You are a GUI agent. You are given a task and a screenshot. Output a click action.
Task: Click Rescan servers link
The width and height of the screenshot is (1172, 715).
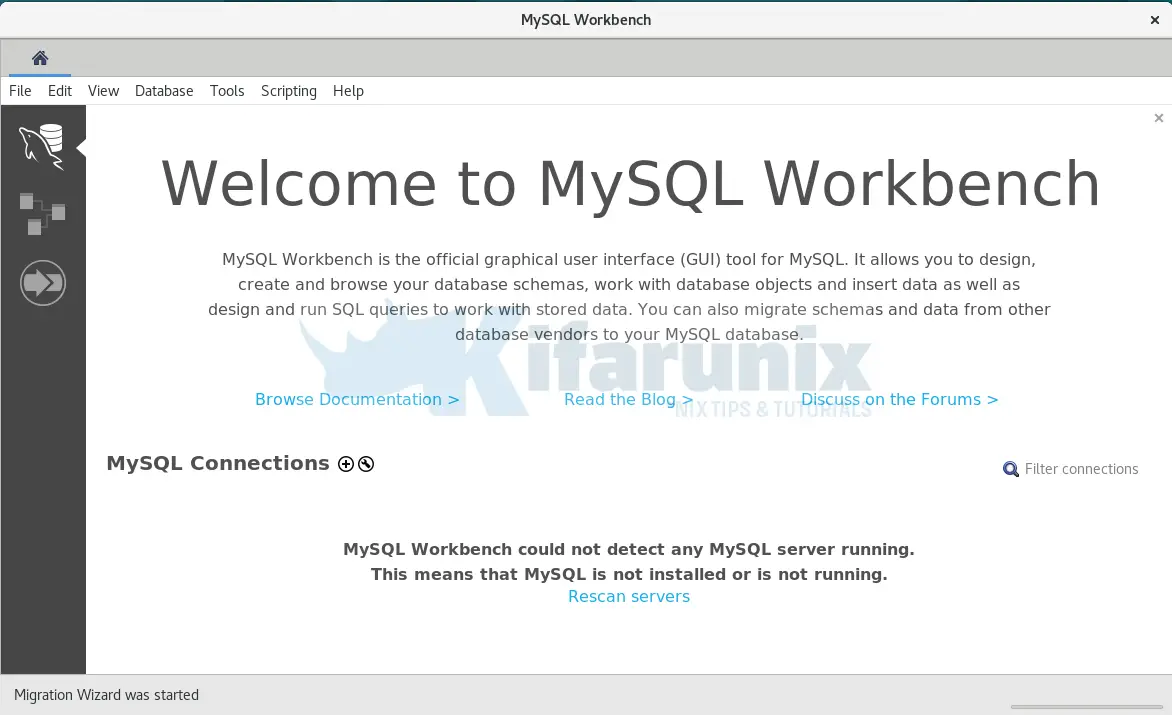[x=629, y=596]
